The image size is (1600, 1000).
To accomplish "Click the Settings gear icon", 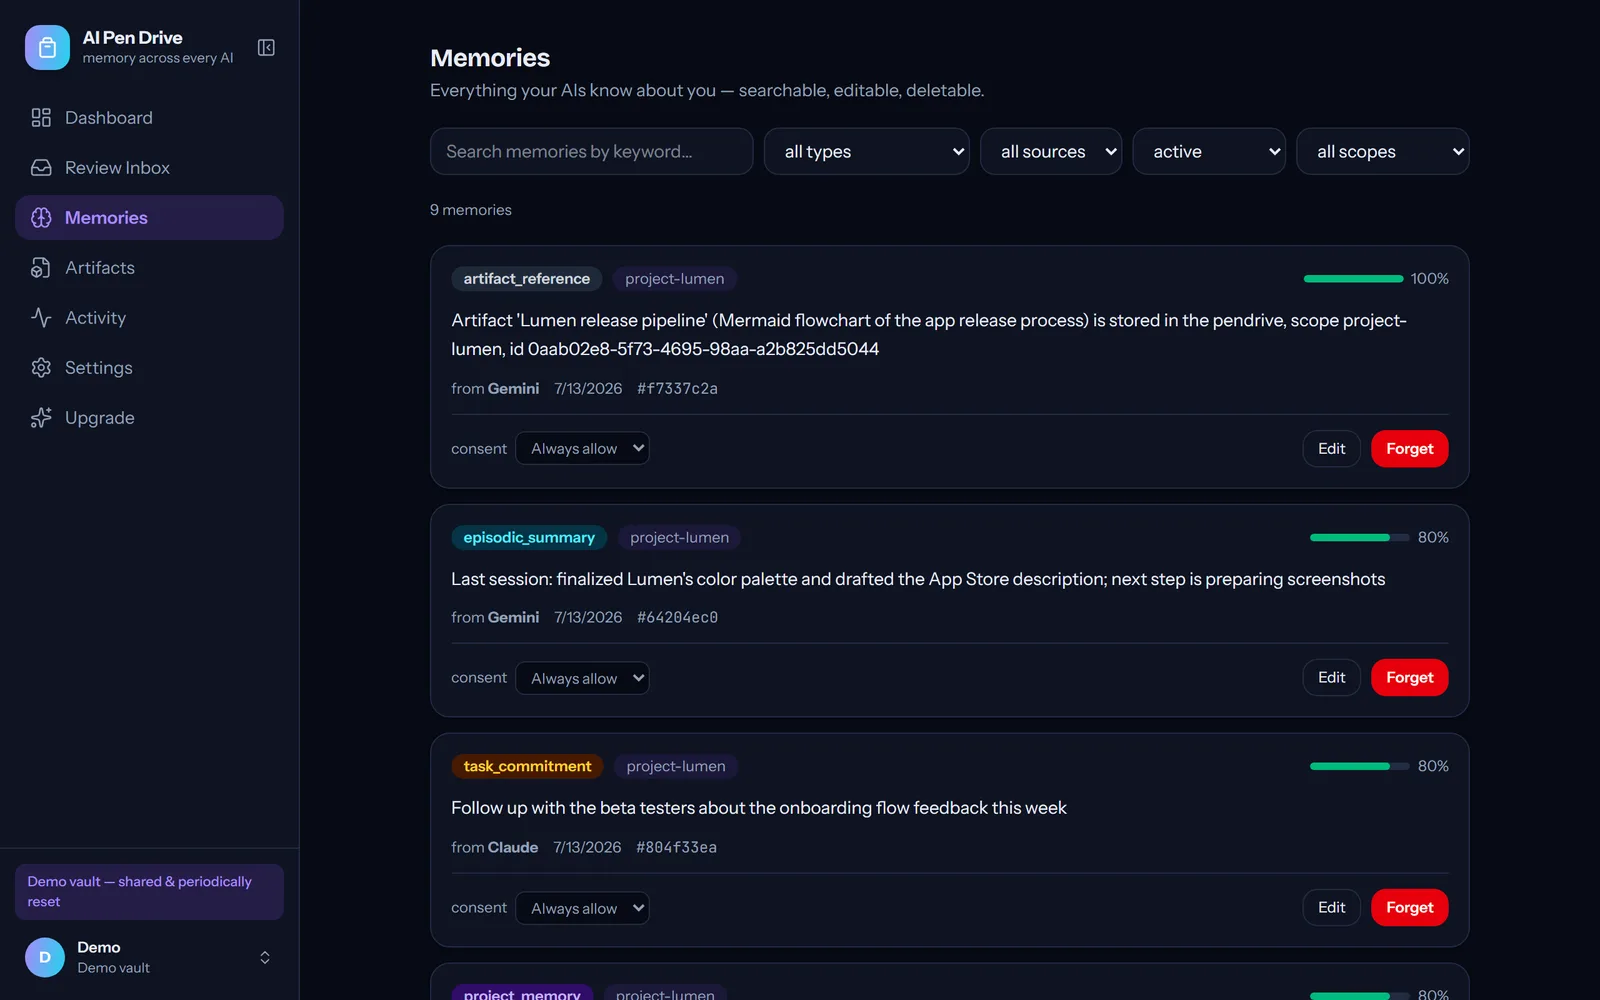I will click(x=41, y=368).
